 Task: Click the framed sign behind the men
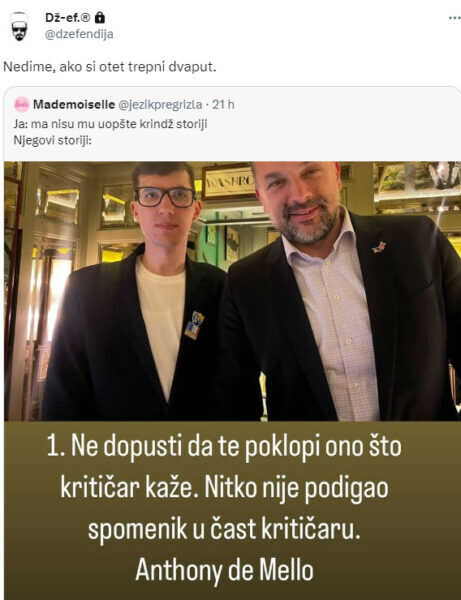229,183
